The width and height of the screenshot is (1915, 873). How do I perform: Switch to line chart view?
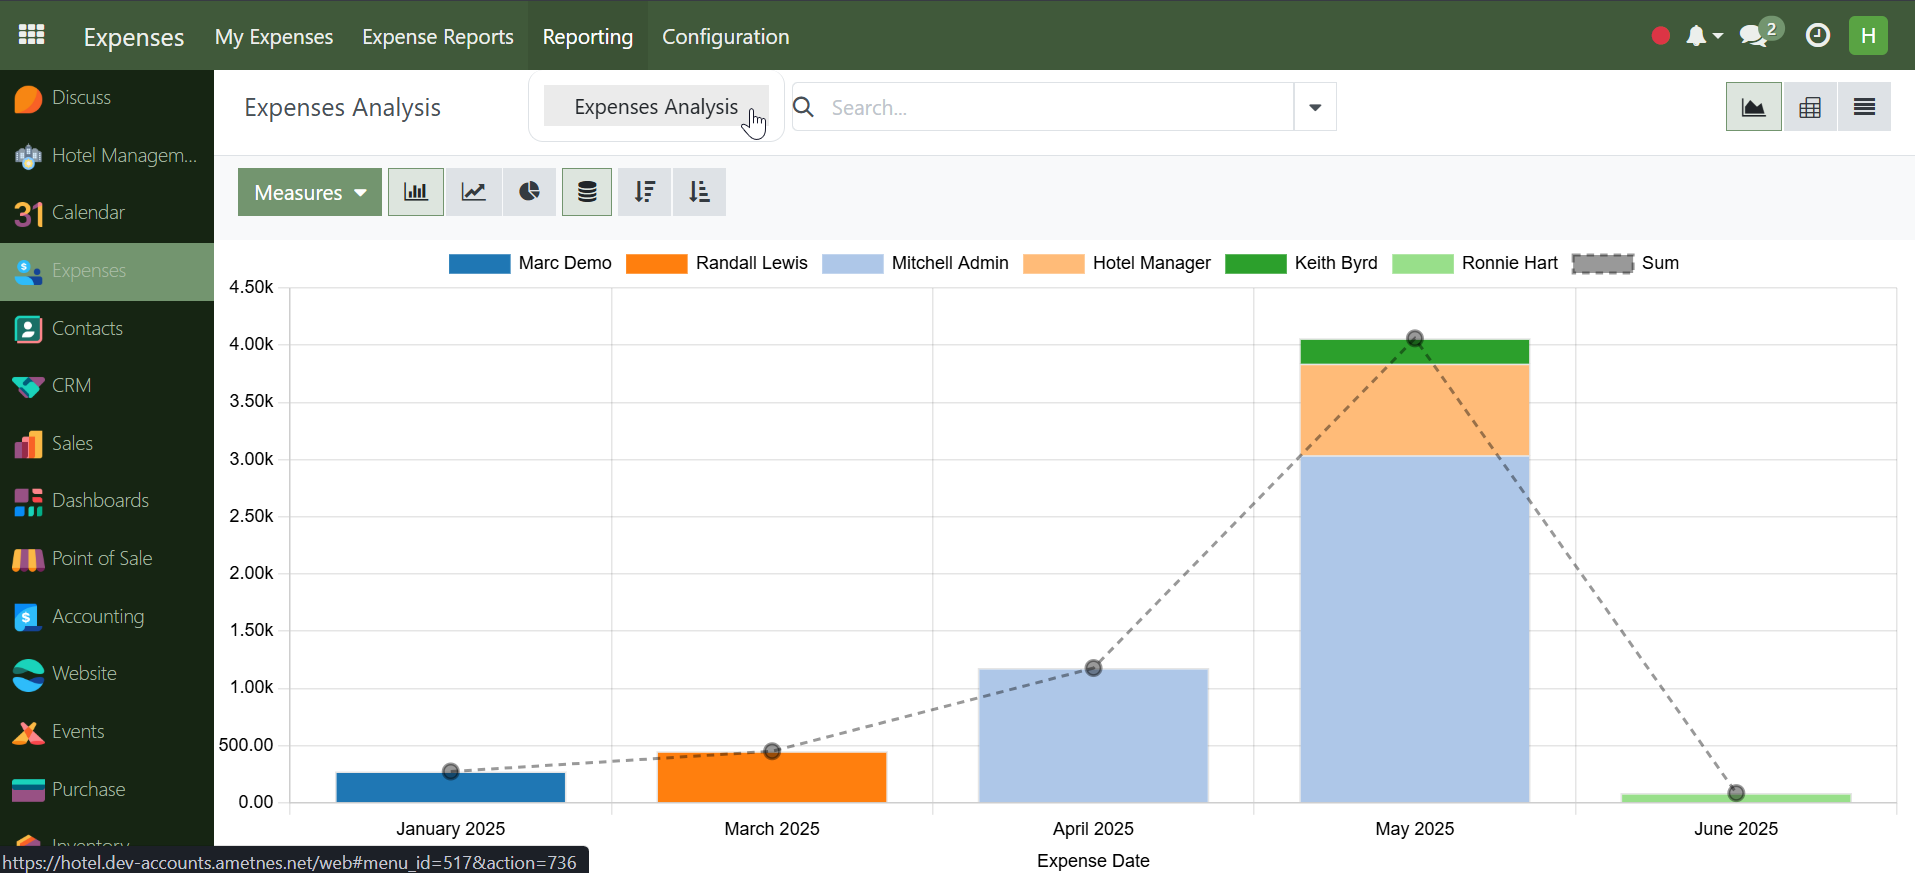point(473,192)
